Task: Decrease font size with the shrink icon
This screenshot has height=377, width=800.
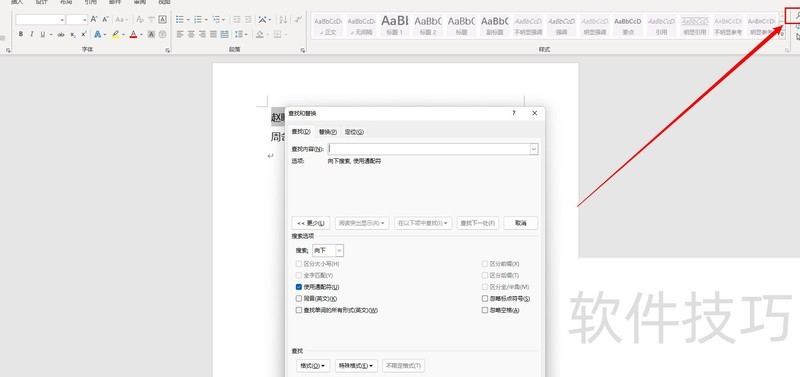Action: tap(105, 19)
